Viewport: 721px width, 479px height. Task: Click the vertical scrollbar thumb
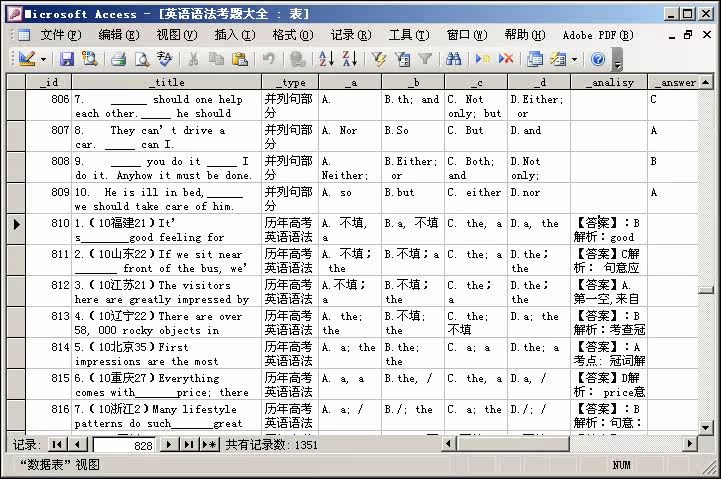706,290
